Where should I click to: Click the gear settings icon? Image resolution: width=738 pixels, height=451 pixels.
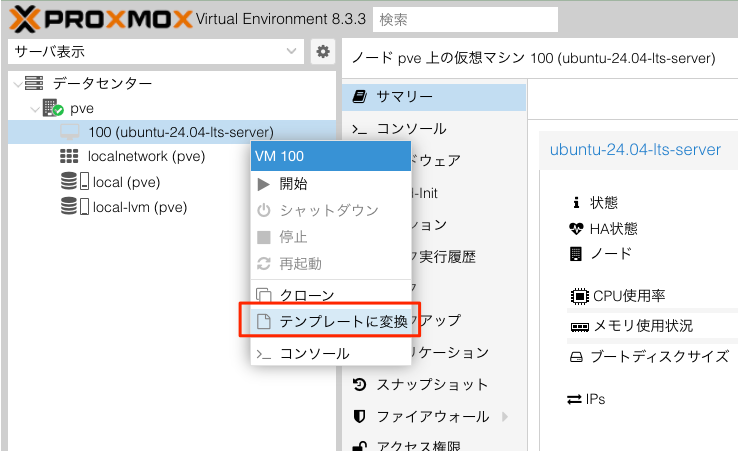tap(323, 51)
